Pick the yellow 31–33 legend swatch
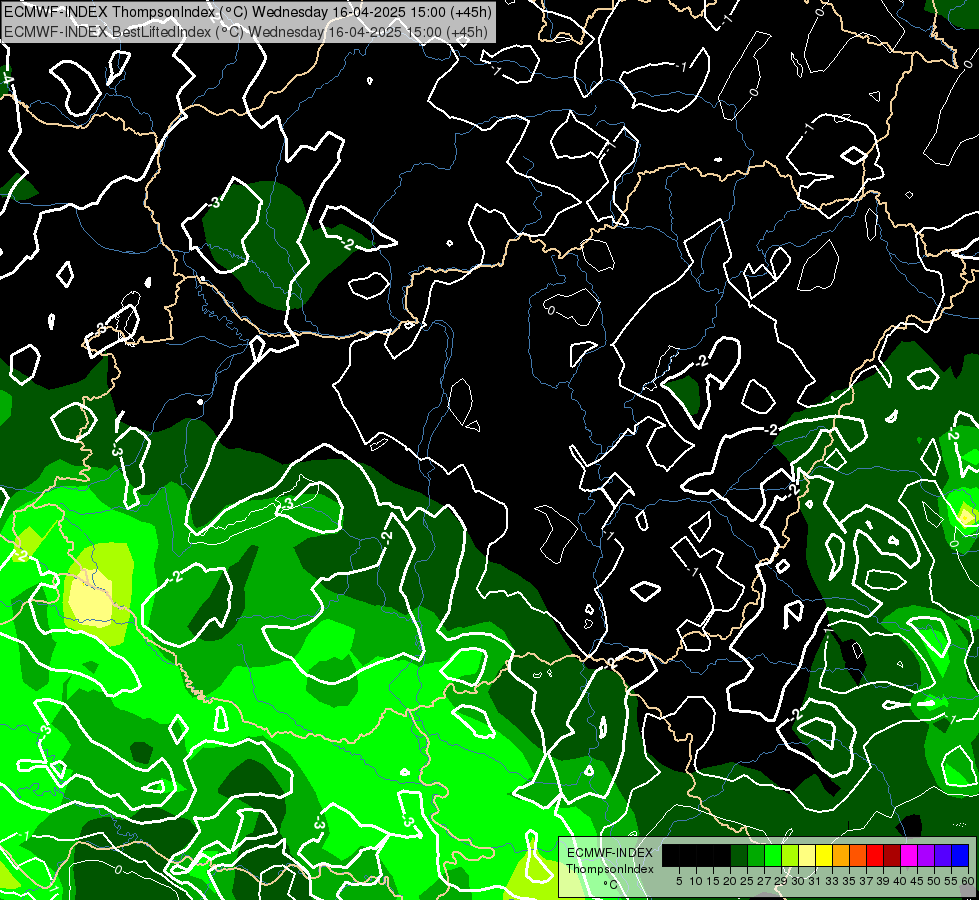This screenshot has height=900, width=979. [x=824, y=856]
